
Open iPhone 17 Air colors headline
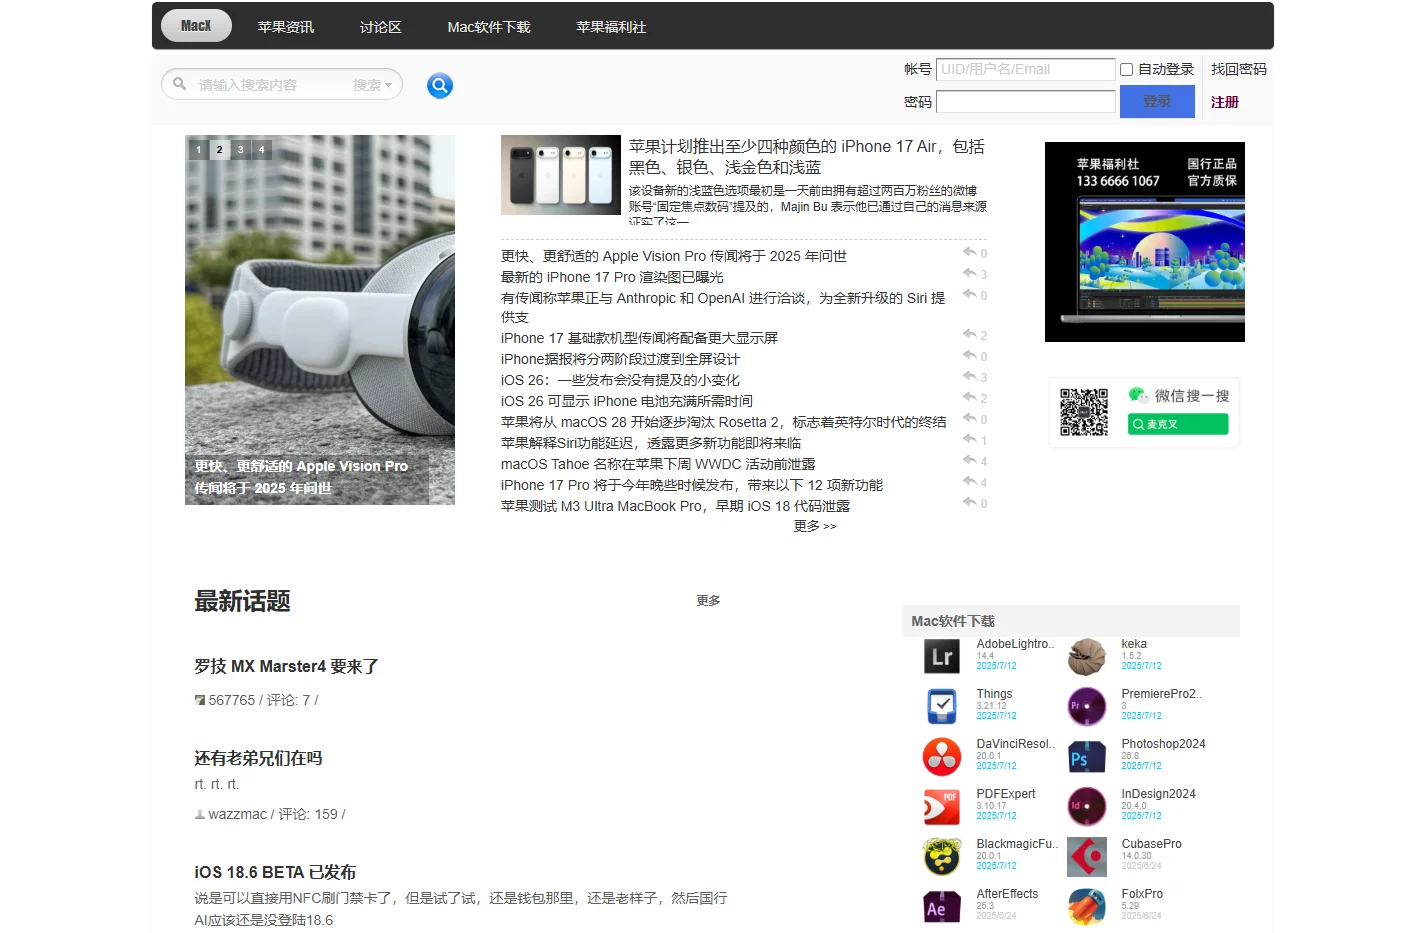click(x=807, y=157)
